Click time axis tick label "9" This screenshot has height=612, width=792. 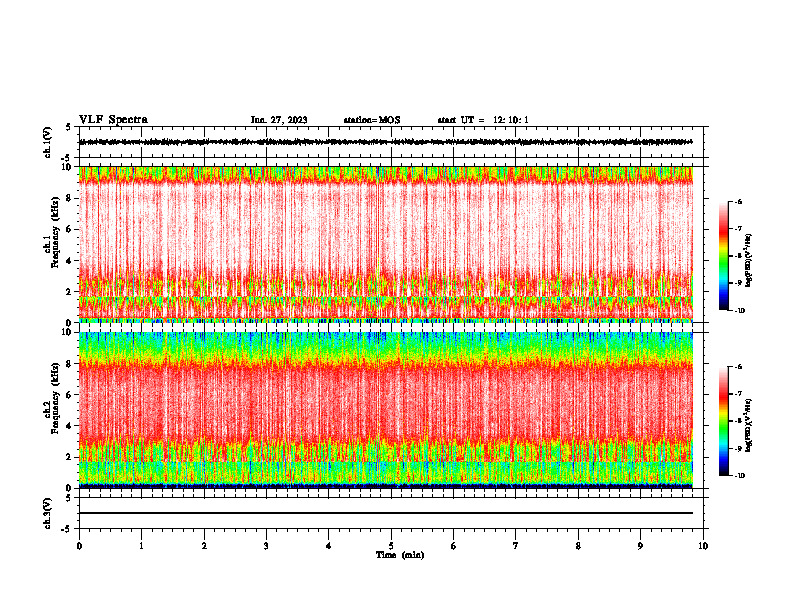point(640,546)
